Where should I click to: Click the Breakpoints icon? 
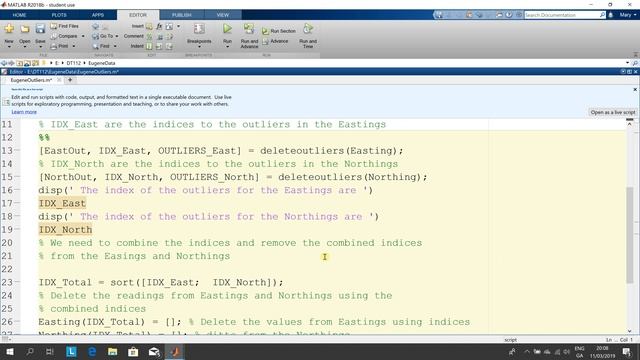pos(199,29)
